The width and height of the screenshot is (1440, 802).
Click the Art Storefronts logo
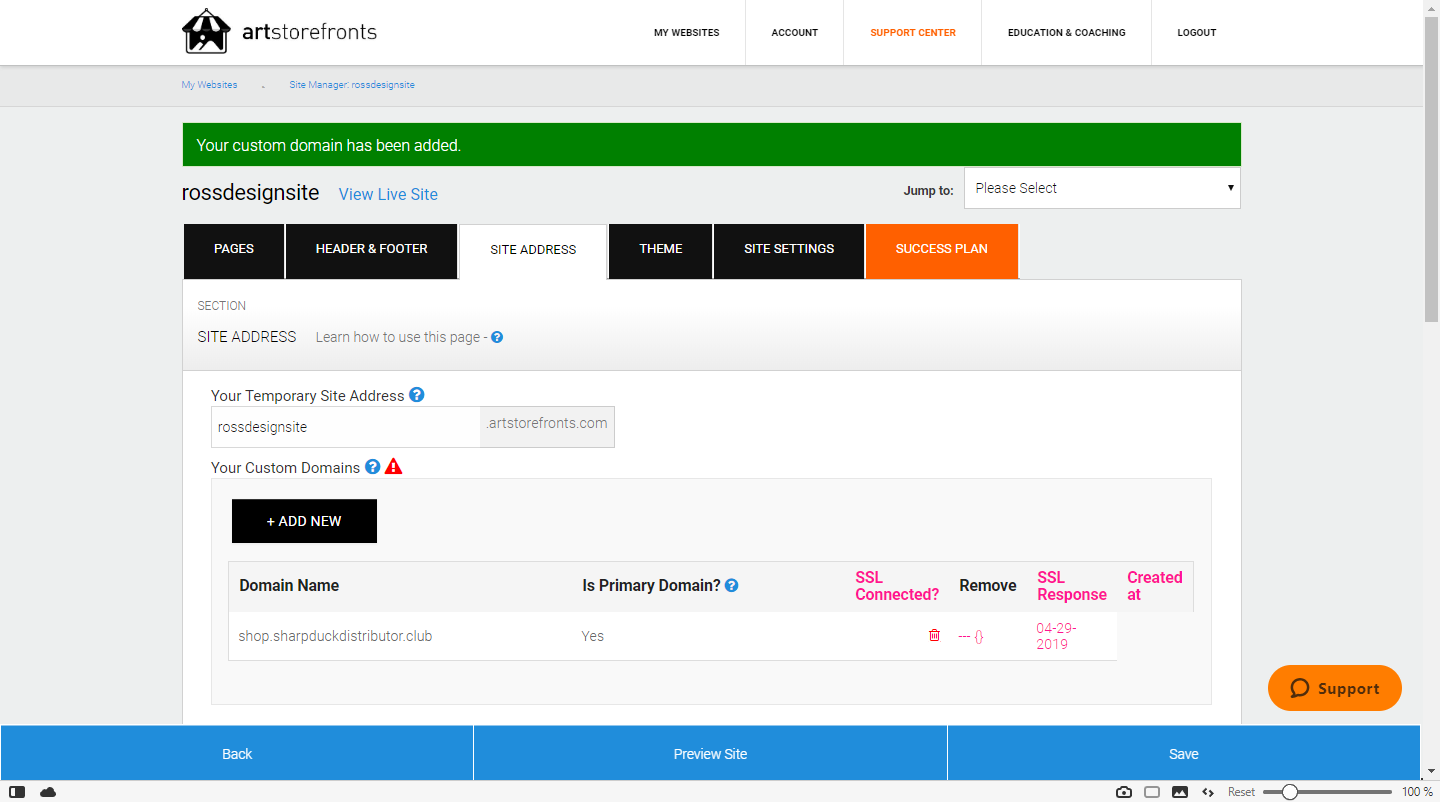click(279, 32)
